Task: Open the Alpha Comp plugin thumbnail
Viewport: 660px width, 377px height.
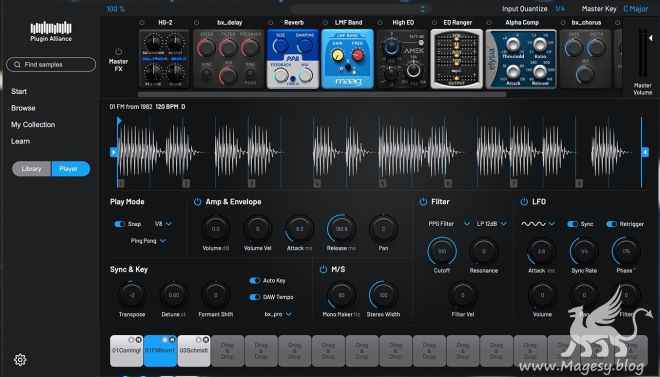Action: tap(521, 59)
